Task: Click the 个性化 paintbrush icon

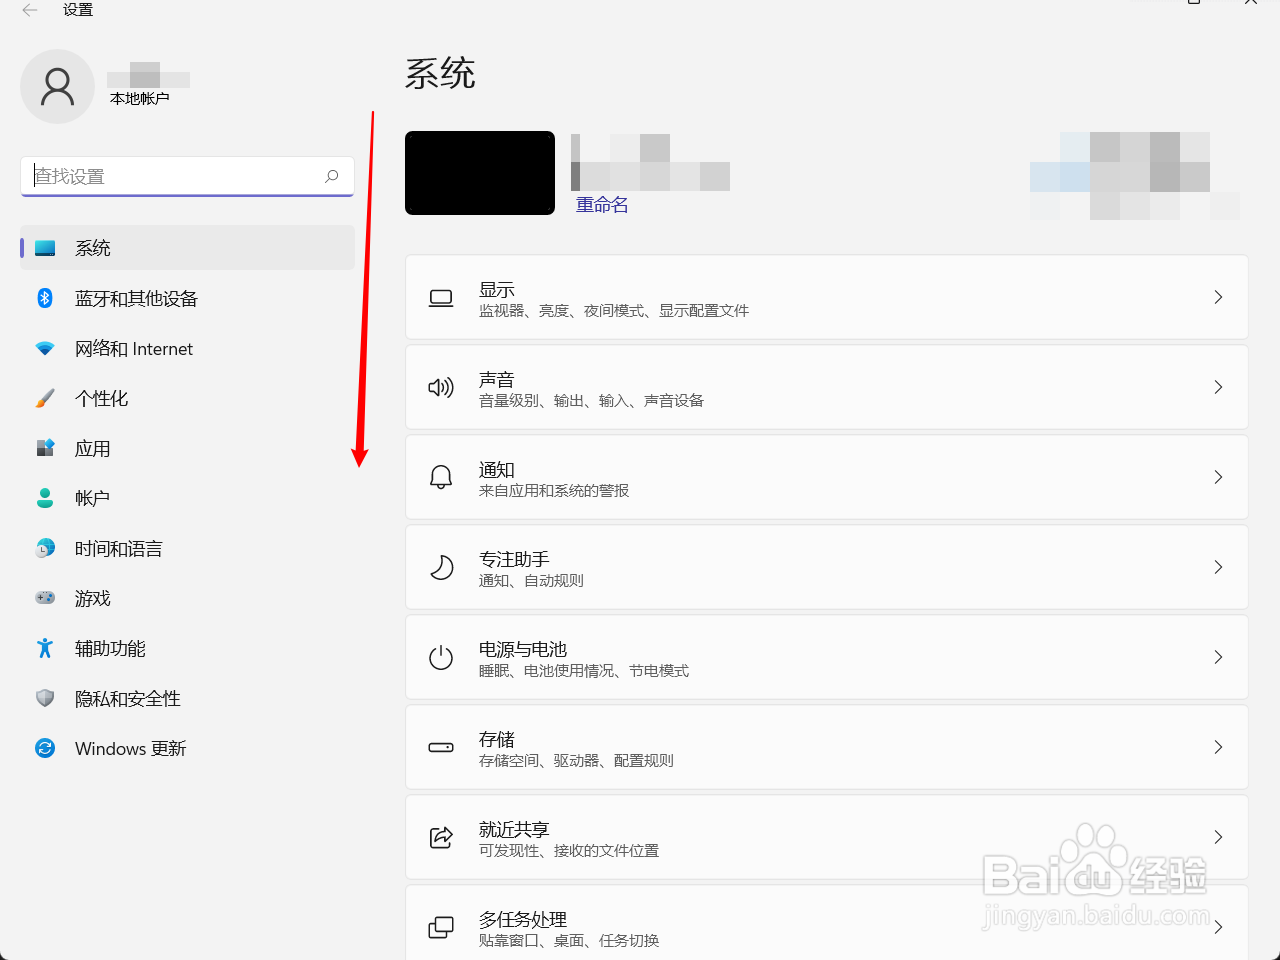Action: [x=45, y=398]
